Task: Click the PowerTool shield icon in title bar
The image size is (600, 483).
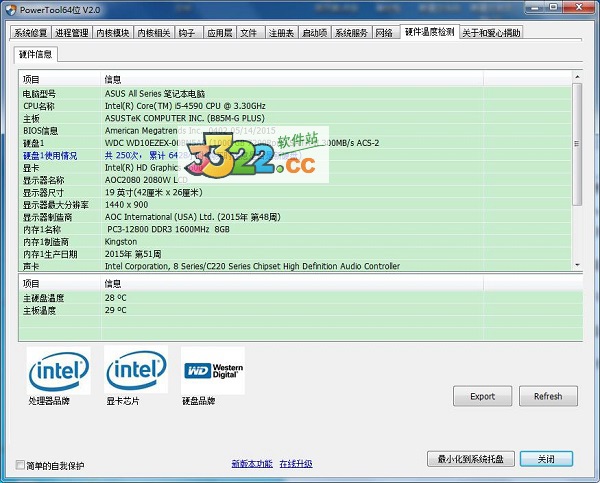Action: click(x=11, y=10)
